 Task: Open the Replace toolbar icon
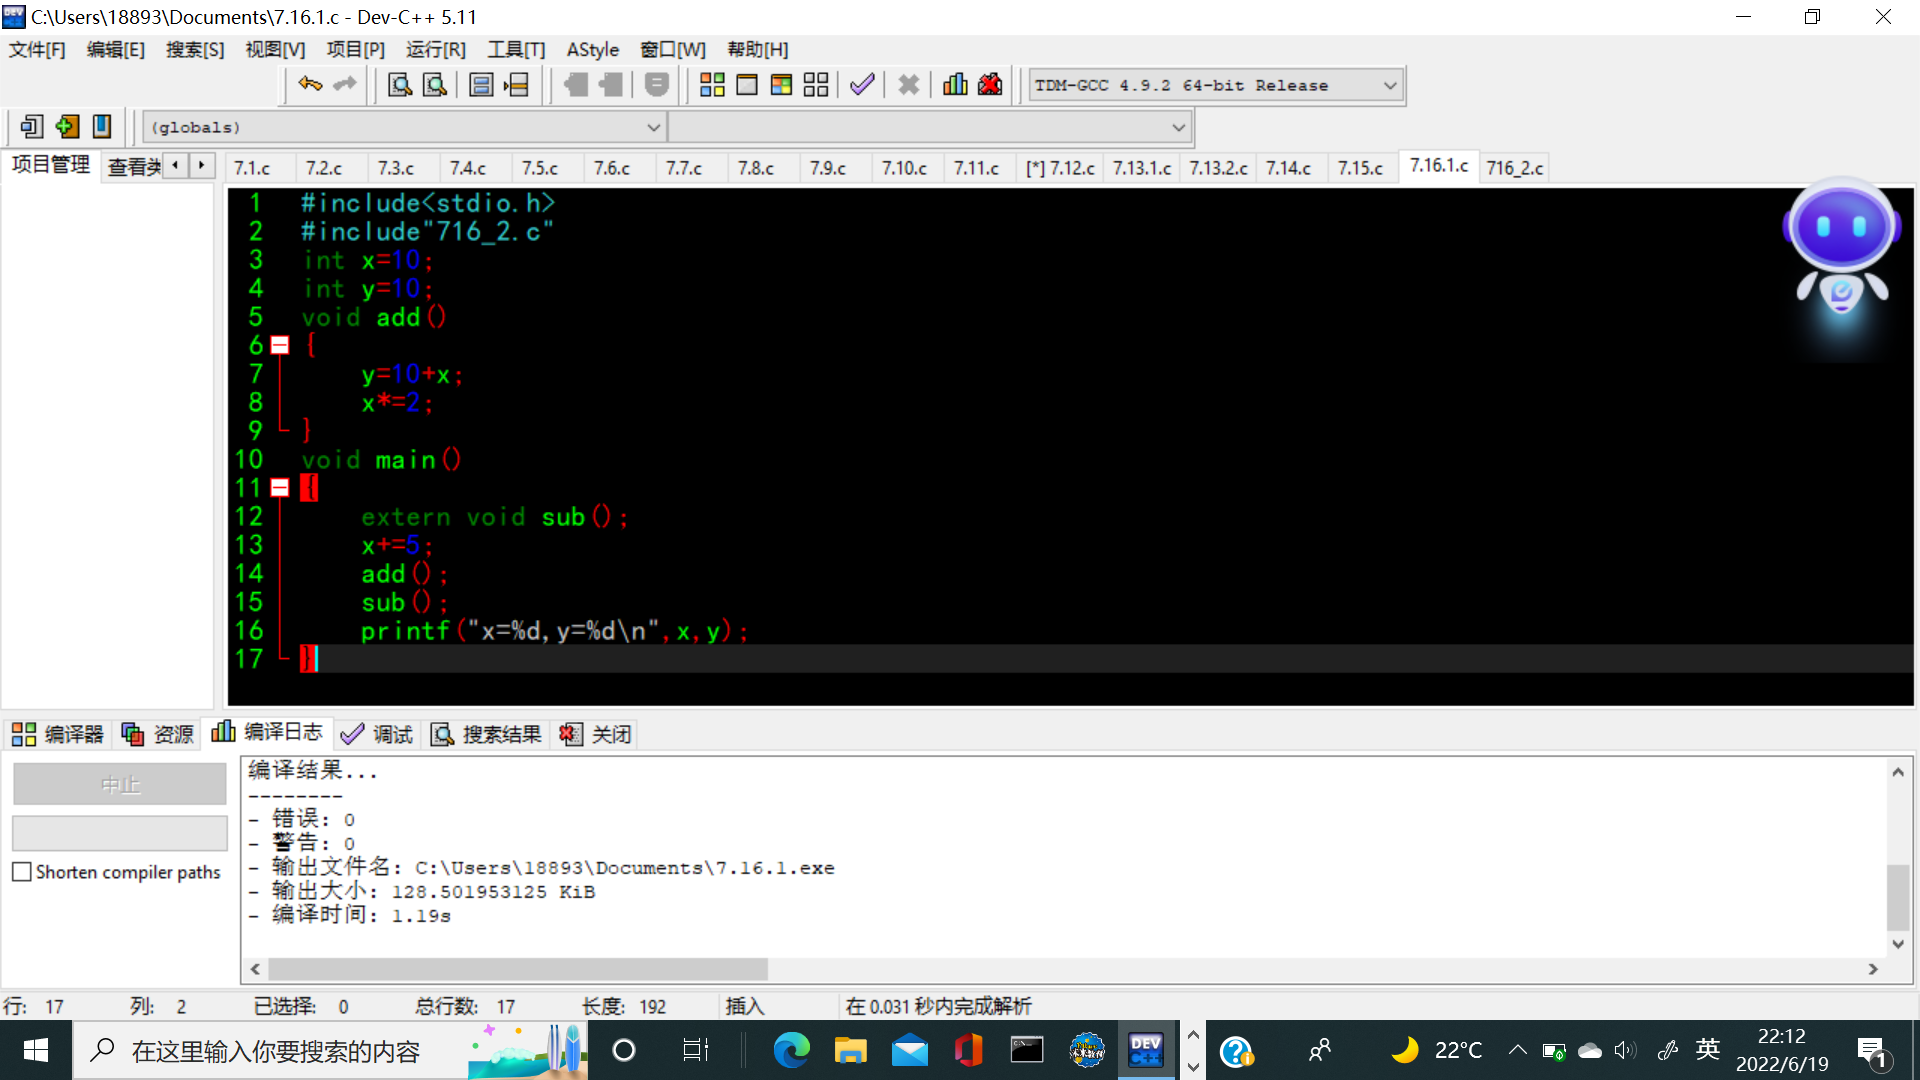435,85
